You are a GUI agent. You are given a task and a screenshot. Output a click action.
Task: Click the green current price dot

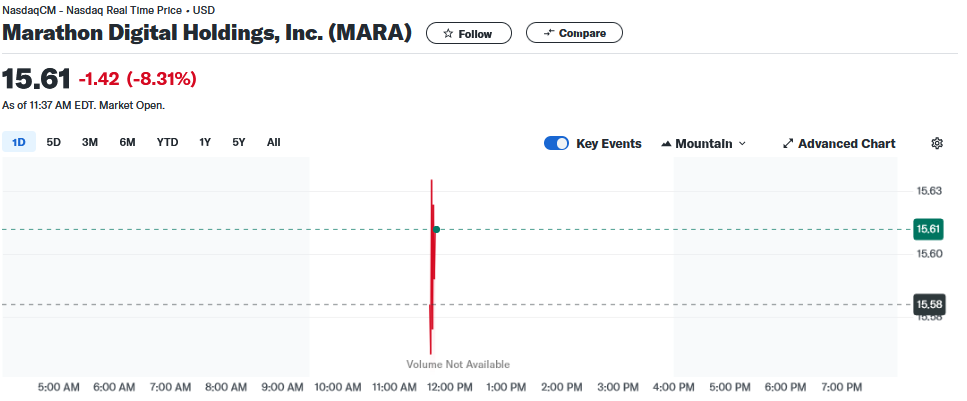[437, 229]
